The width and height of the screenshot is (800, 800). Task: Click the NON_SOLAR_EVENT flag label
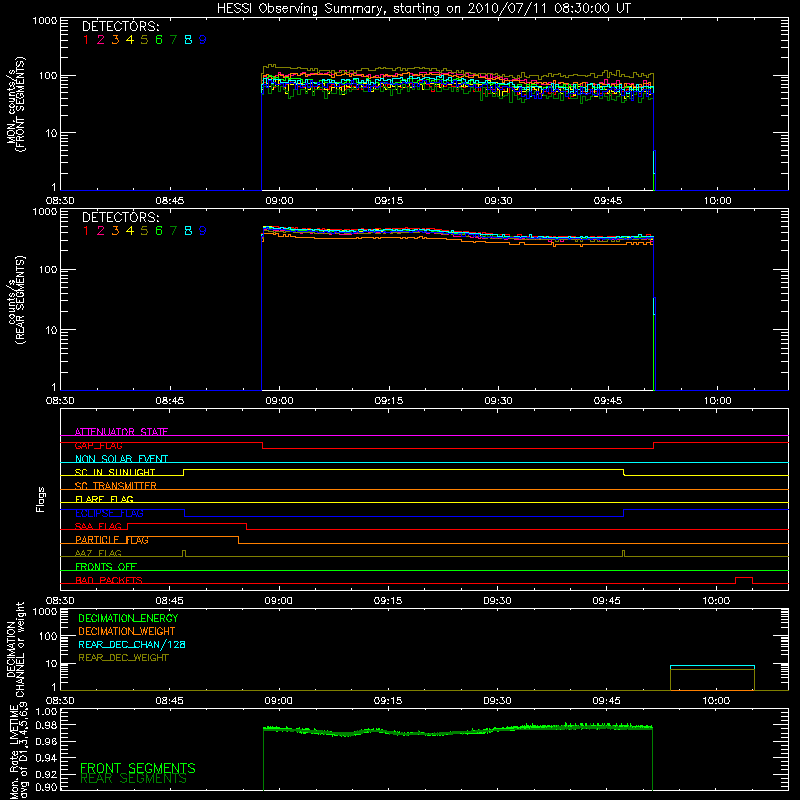click(121, 459)
